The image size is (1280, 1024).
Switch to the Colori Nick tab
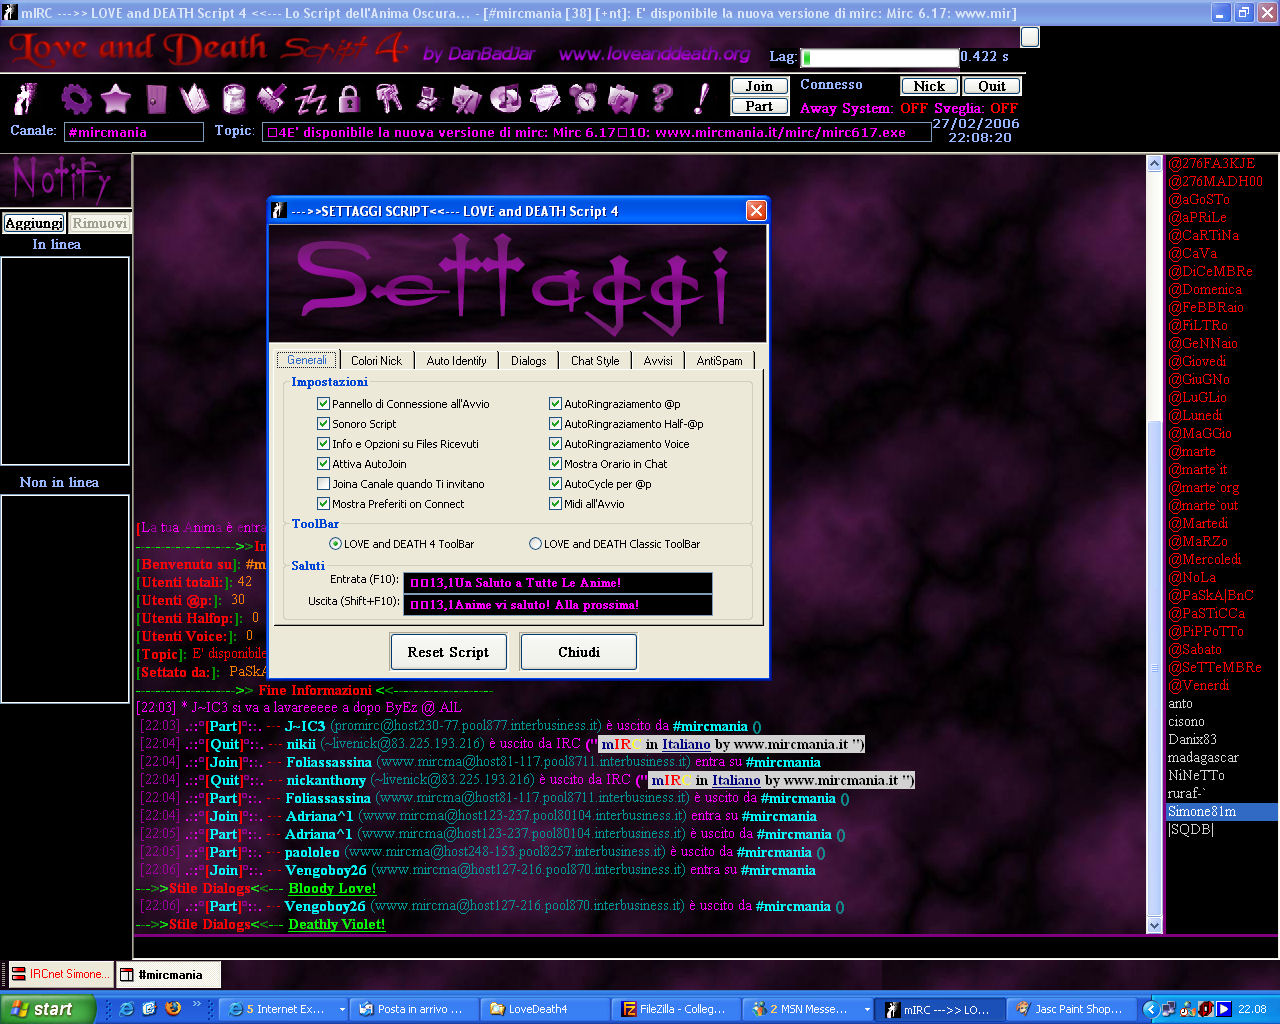point(376,361)
